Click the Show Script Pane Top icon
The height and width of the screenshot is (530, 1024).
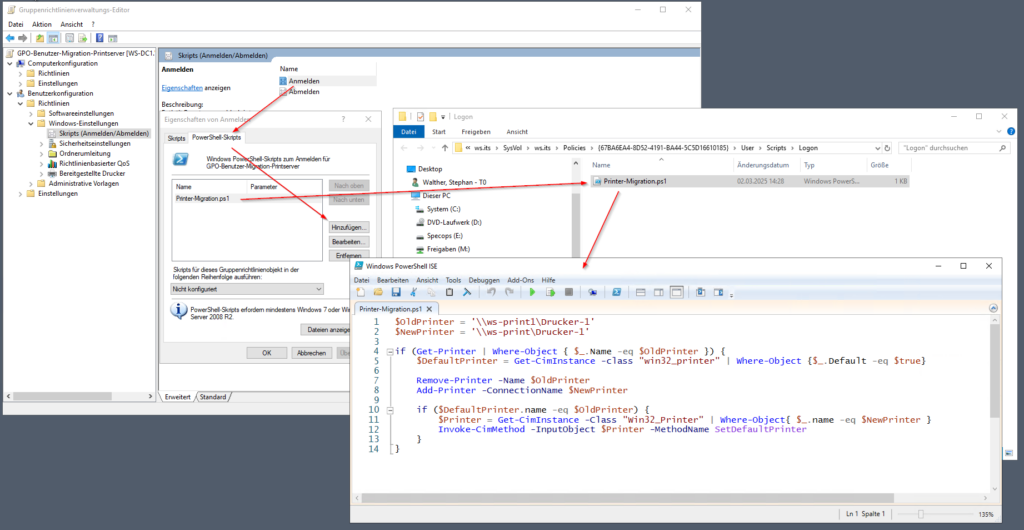[640, 292]
